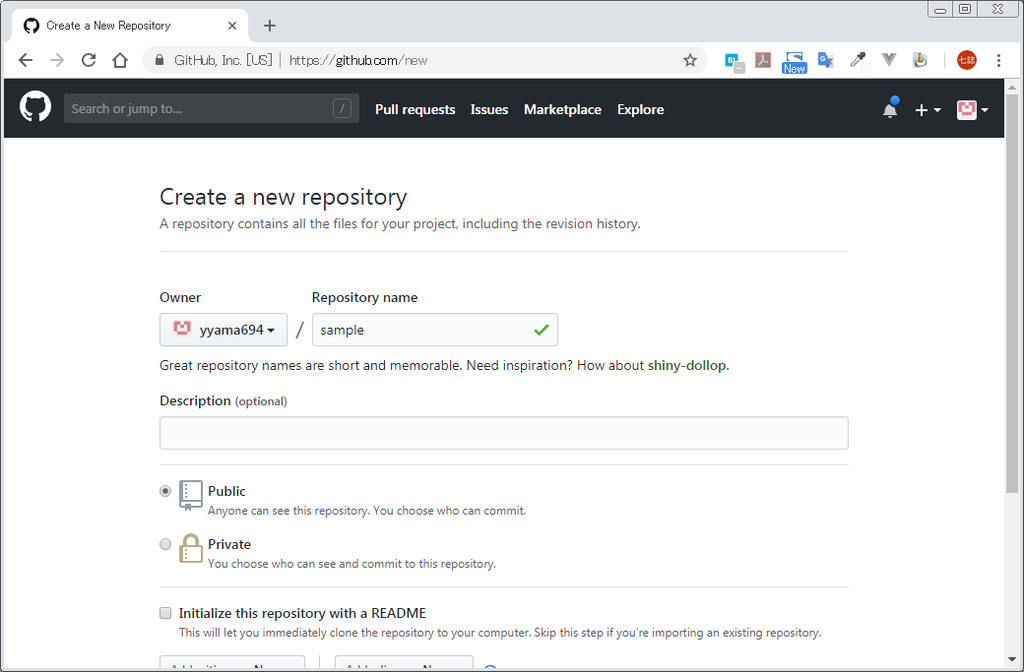Viewport: 1024px width, 672px height.
Task: Click the browser home button
Action: coord(120,60)
